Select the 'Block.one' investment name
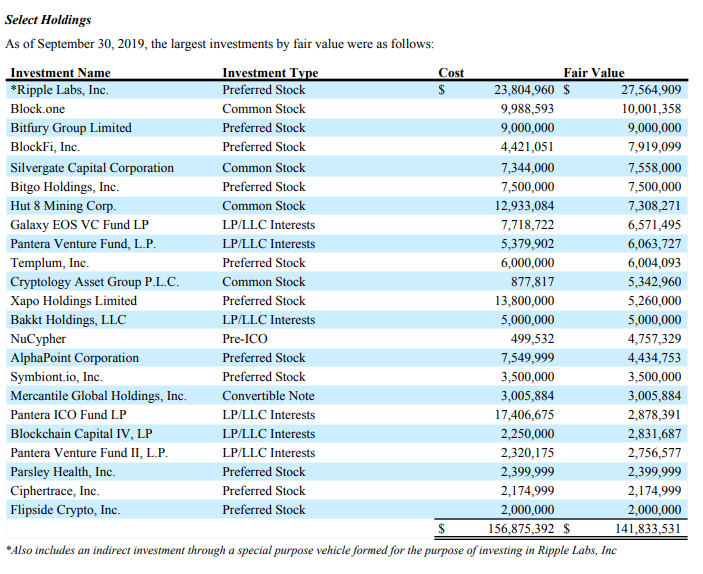Image resolution: width=703 pixels, height=574 pixels. coord(38,109)
